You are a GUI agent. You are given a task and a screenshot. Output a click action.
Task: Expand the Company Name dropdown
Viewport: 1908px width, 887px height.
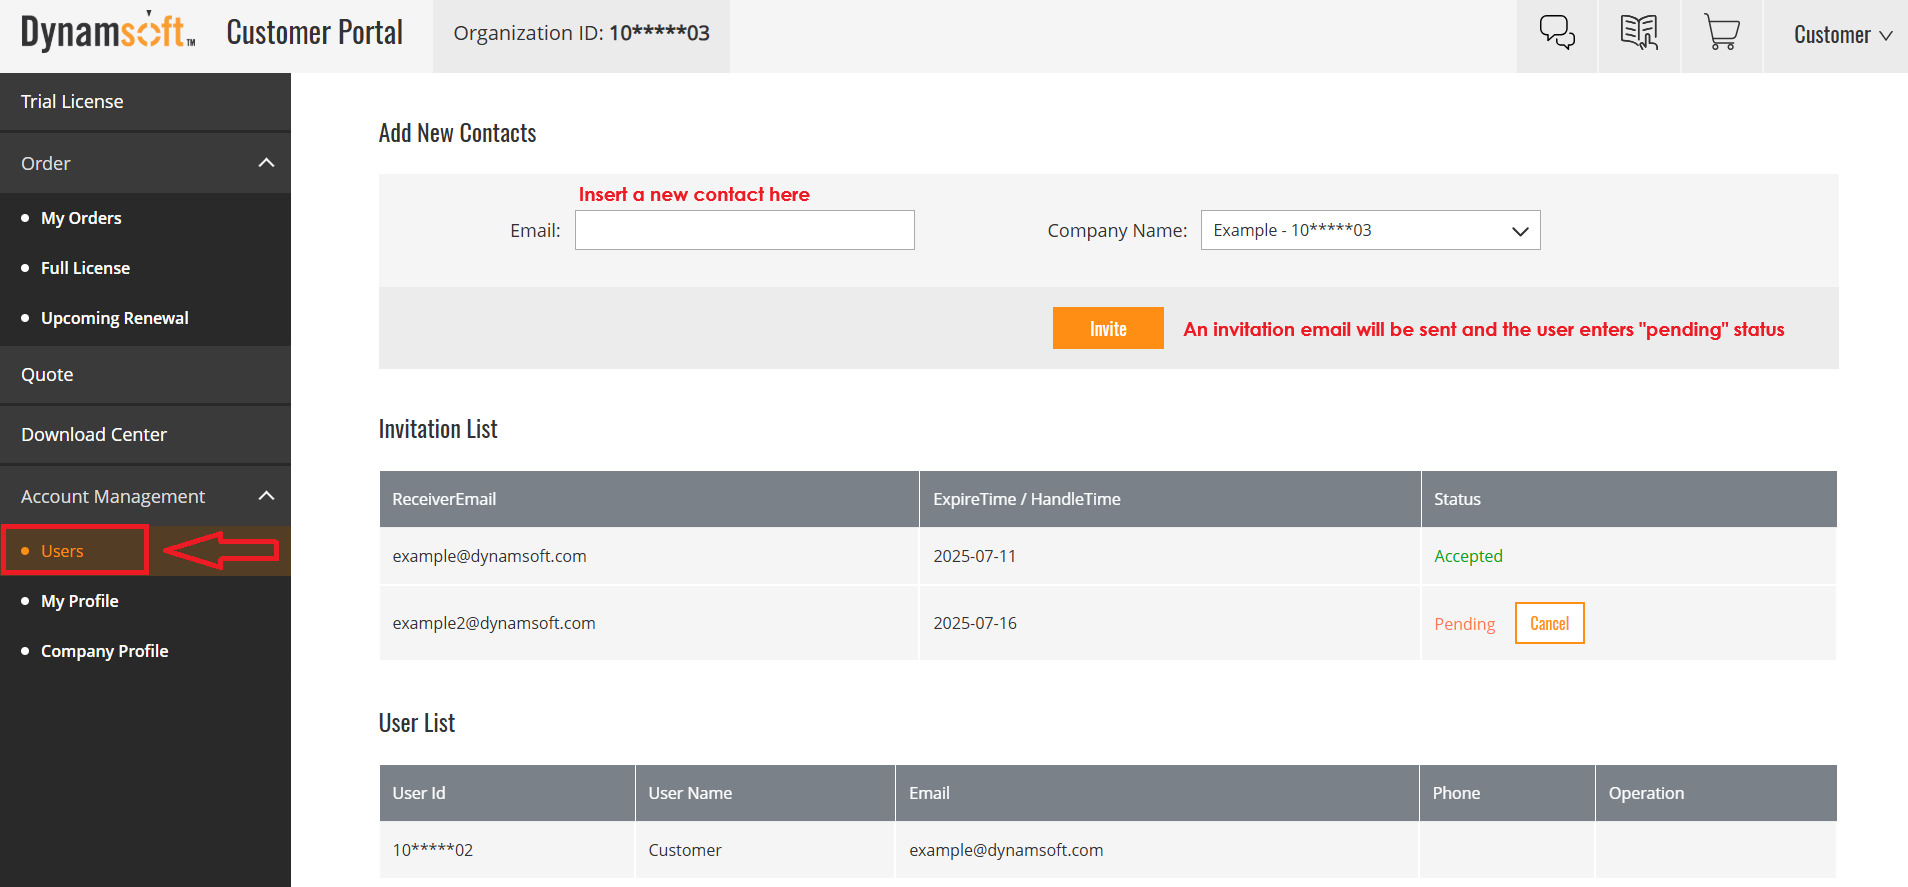(1369, 230)
